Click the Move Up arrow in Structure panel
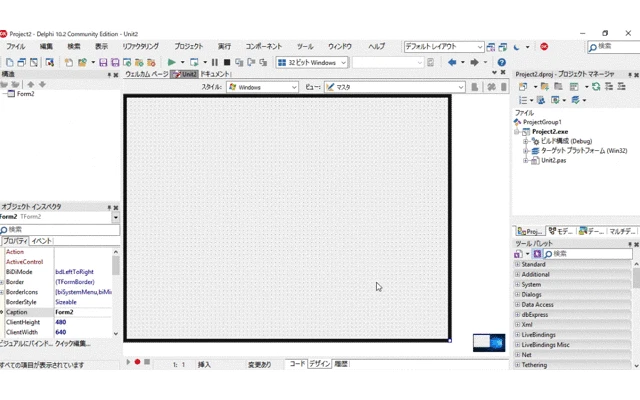 (31, 84)
